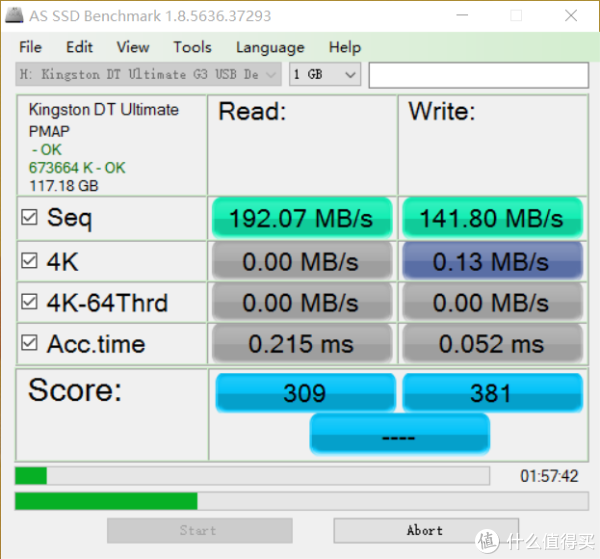The width and height of the screenshot is (600, 559).
Task: Open the Language menu
Action: (x=270, y=47)
